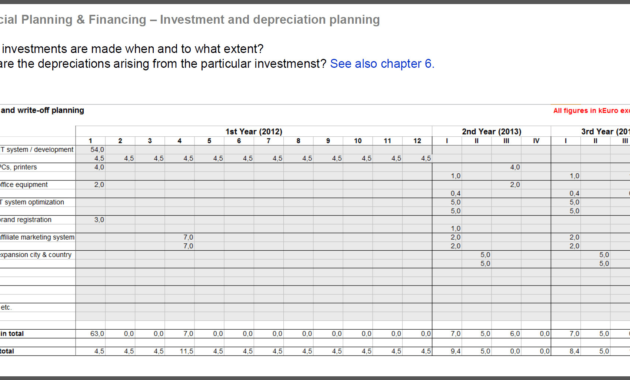Screen dimensions: 630x380
Task: Click month column header '12' under 1st Year
Action: pyautogui.click(x=417, y=141)
